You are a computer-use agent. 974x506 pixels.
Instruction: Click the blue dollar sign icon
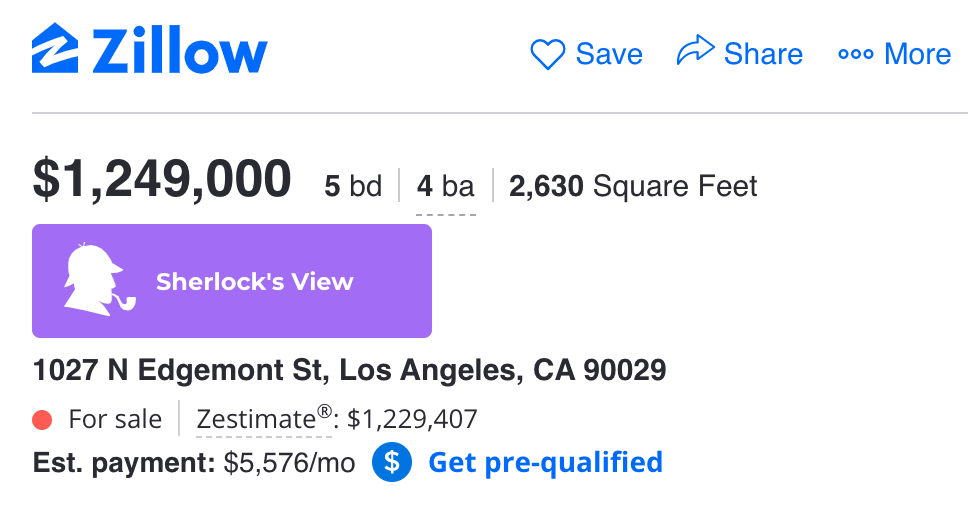(391, 463)
